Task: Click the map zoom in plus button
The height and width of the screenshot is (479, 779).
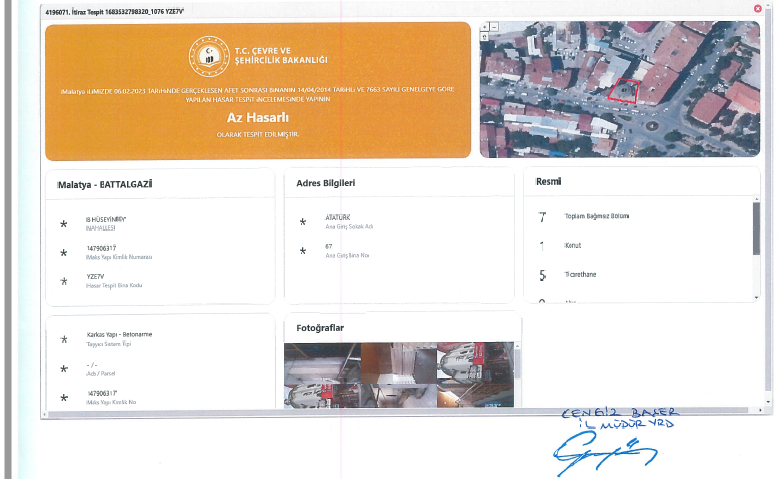Action: (484, 27)
